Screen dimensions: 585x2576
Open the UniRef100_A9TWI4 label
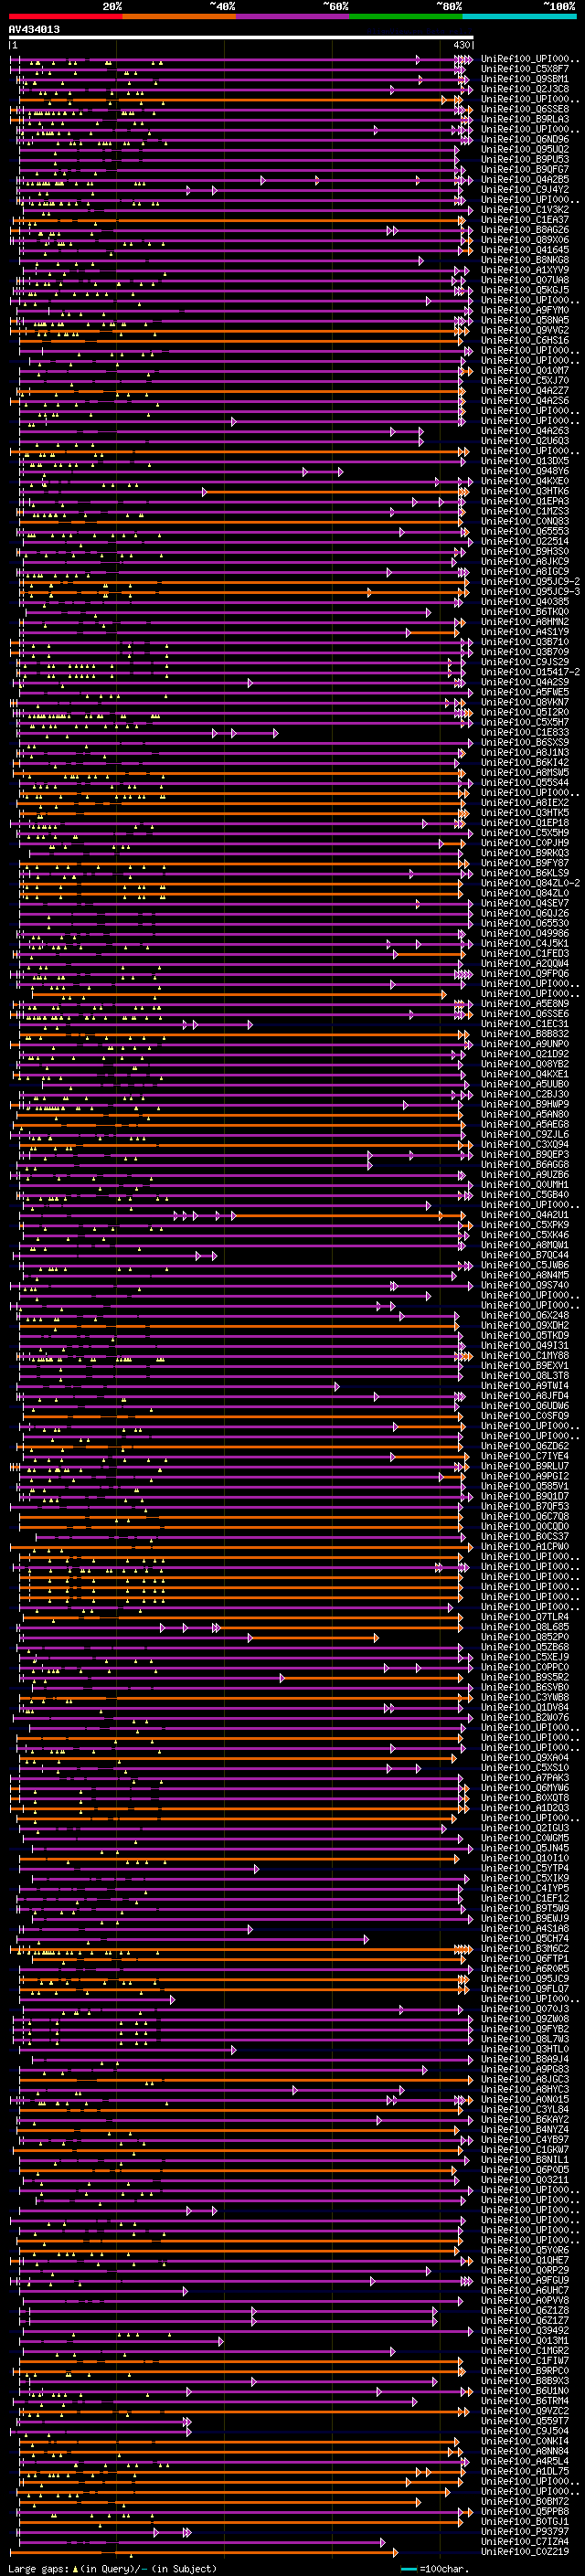tap(525, 1386)
